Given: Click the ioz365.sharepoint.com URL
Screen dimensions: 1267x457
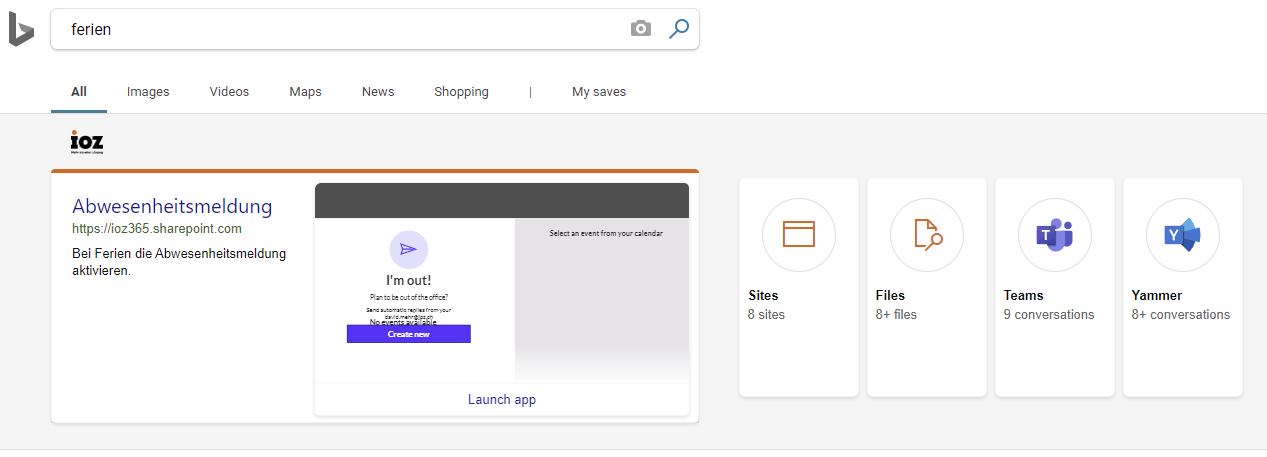Looking at the screenshot, I should click(157, 228).
